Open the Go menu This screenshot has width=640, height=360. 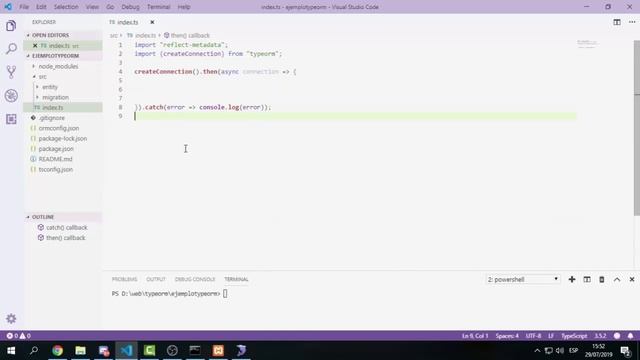click(x=110, y=7)
